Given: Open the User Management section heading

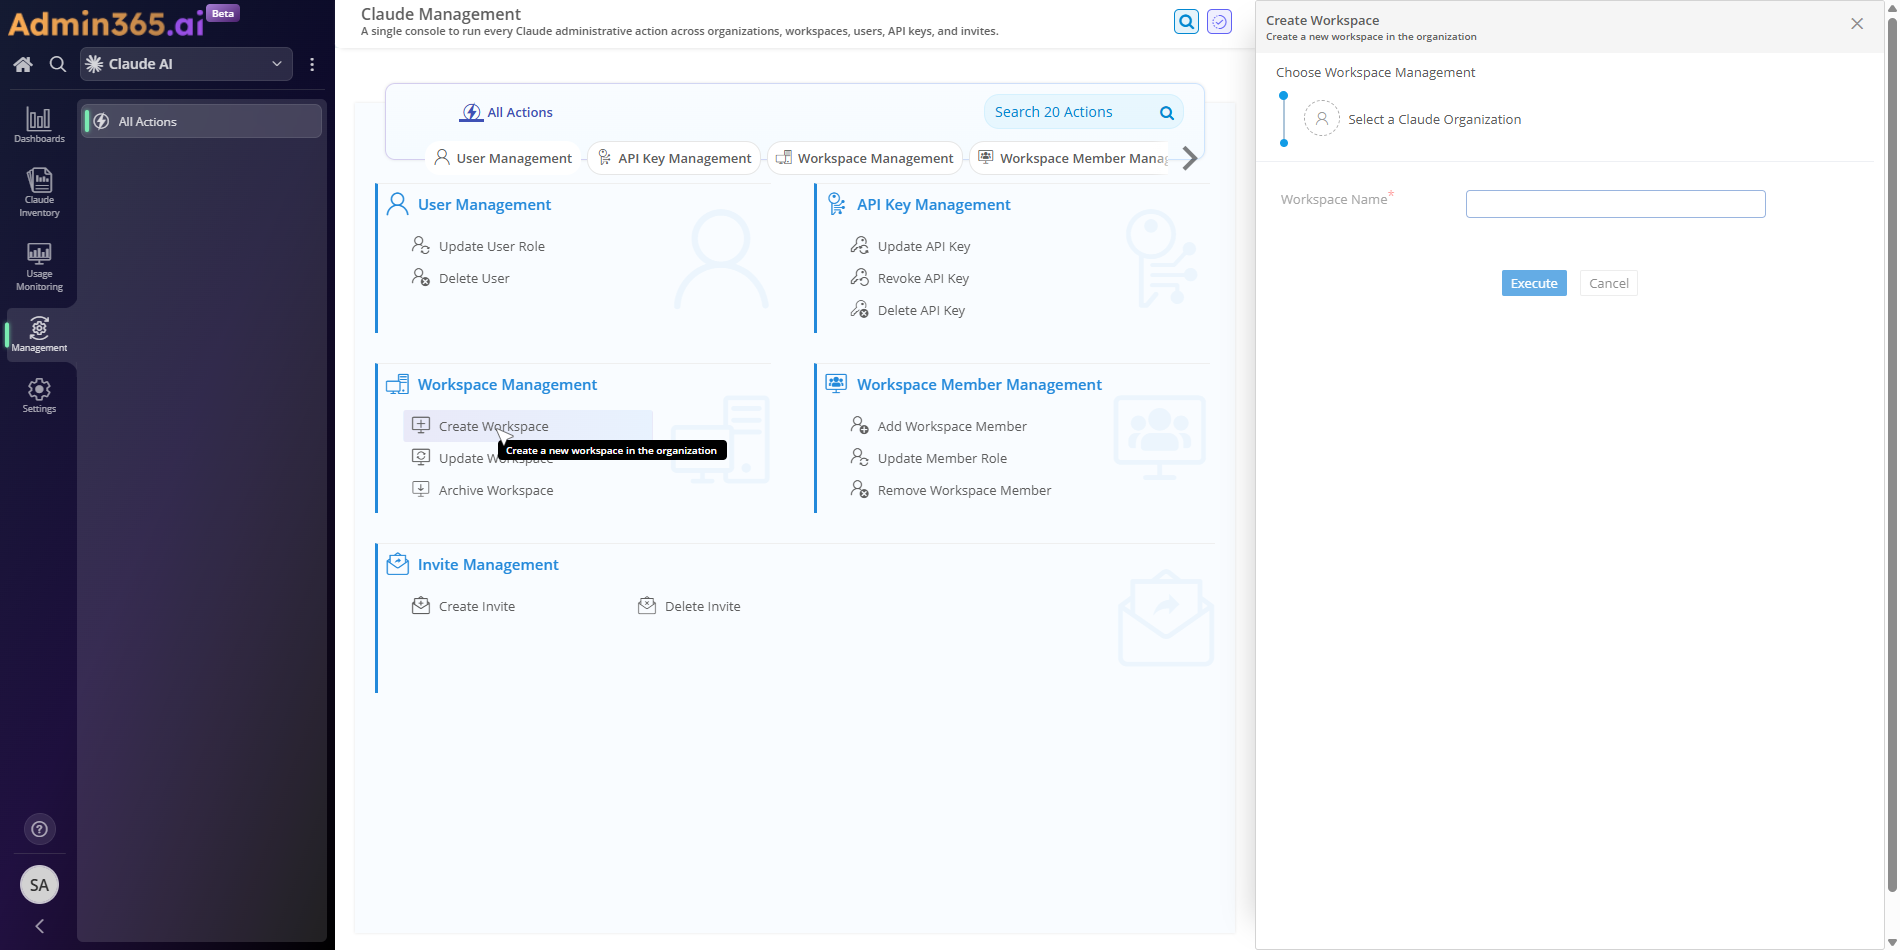Looking at the screenshot, I should click(484, 204).
